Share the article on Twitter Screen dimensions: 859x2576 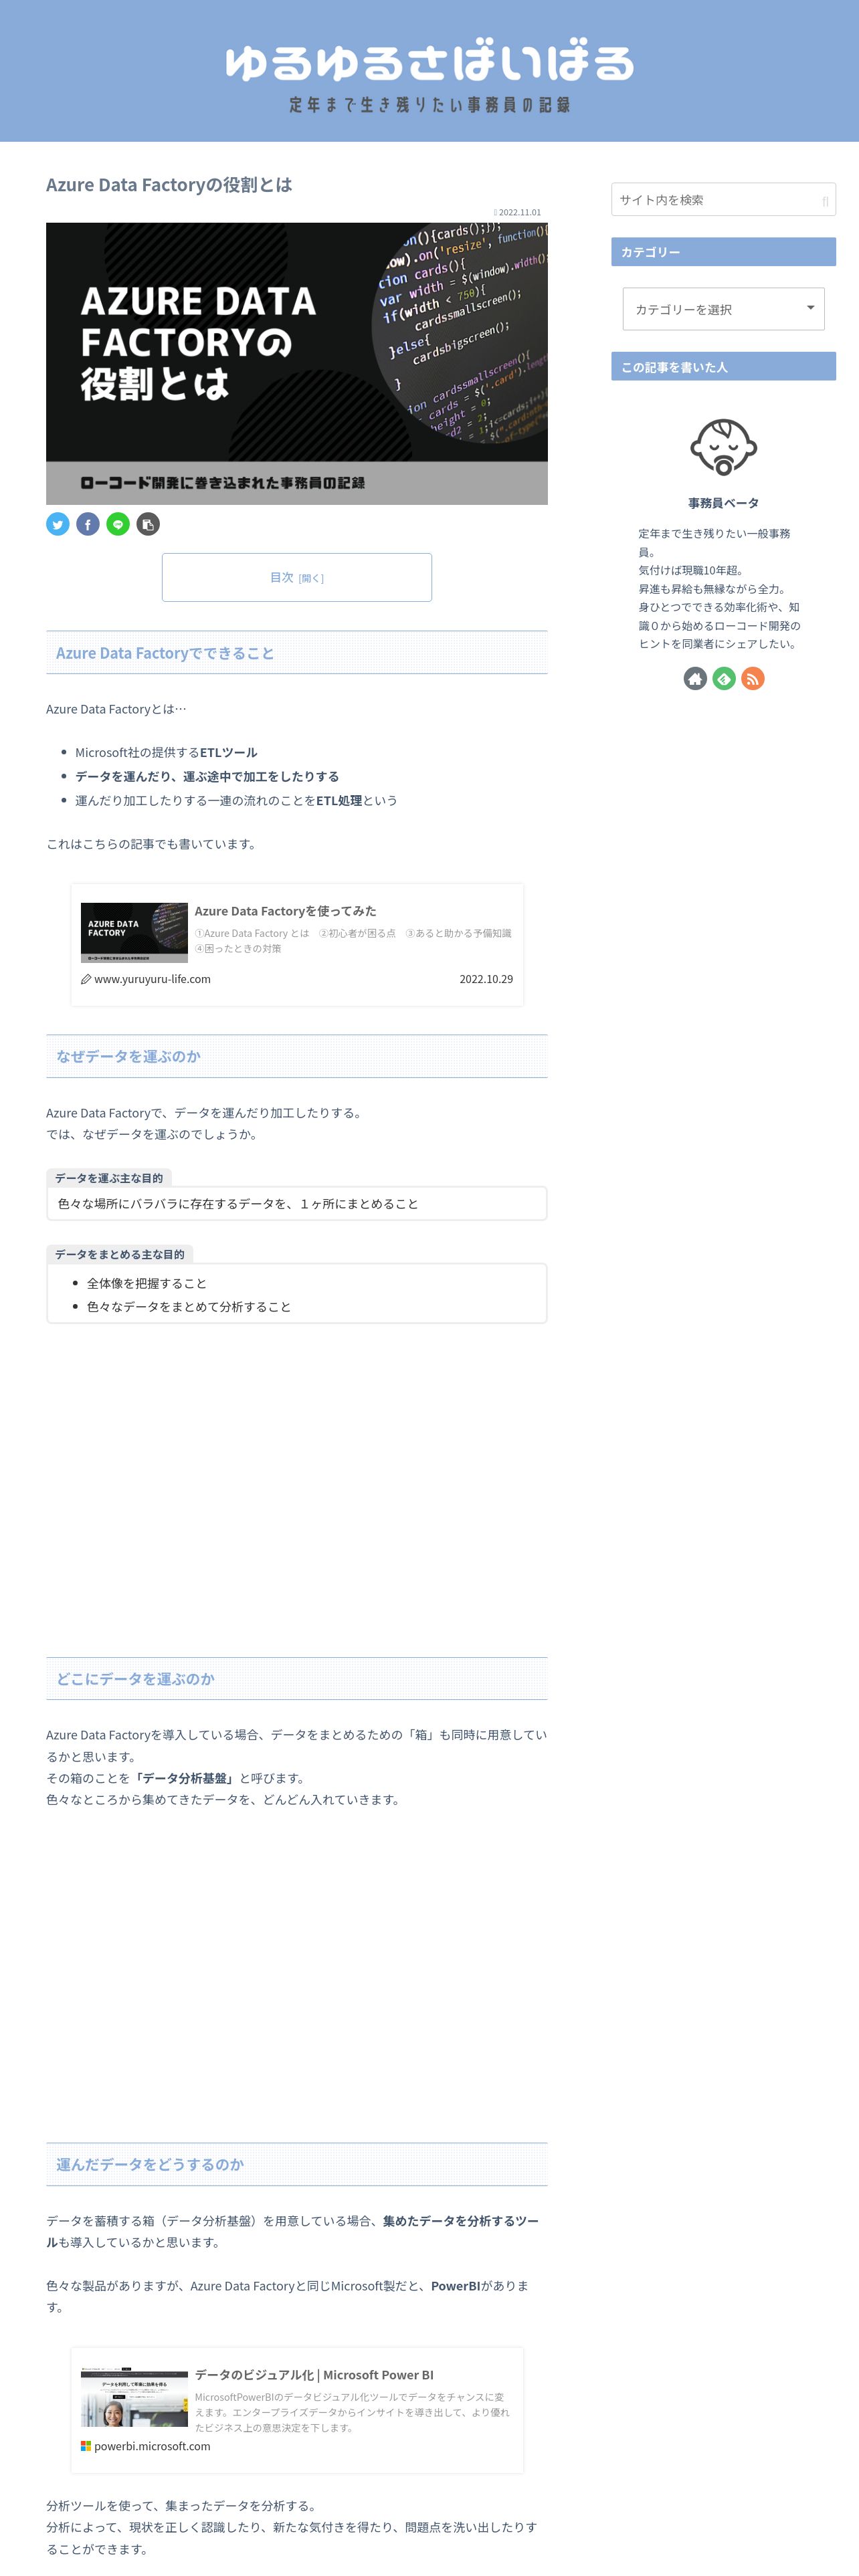click(x=58, y=524)
